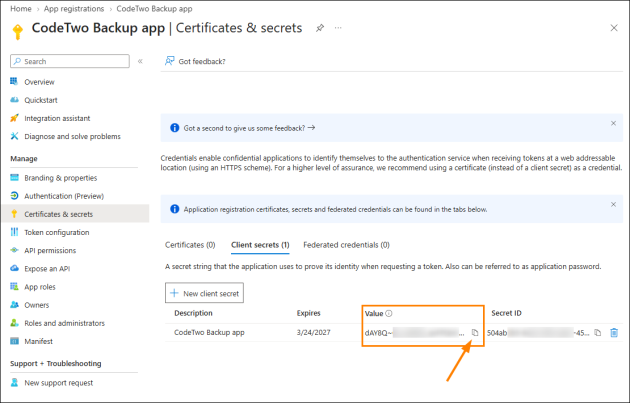The height and width of the screenshot is (403, 630).
Task: Click the 3/24/2027 expiry date cell
Action: [x=313, y=333]
